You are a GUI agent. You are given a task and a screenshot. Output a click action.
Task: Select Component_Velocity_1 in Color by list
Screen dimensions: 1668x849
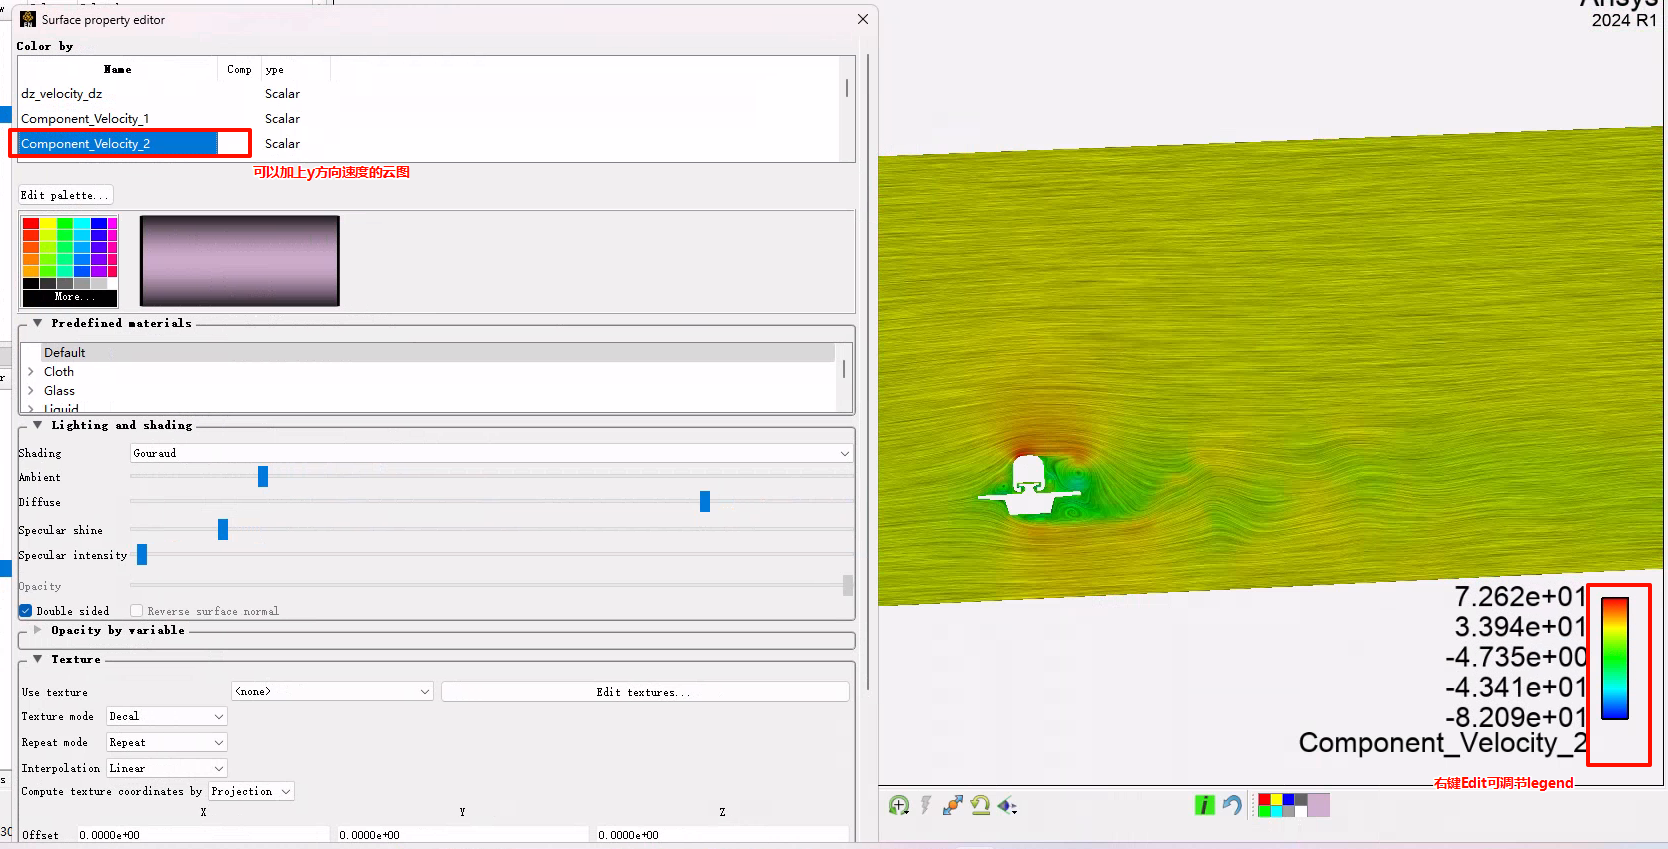(x=85, y=119)
